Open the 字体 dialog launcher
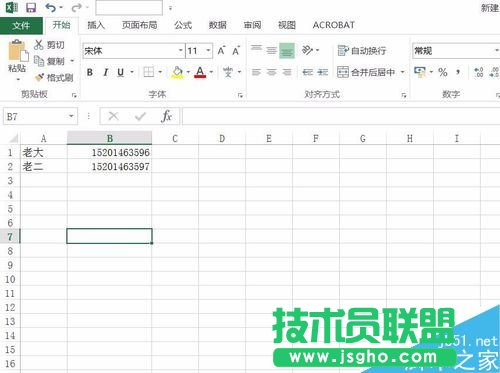500x373 pixels. click(240, 96)
